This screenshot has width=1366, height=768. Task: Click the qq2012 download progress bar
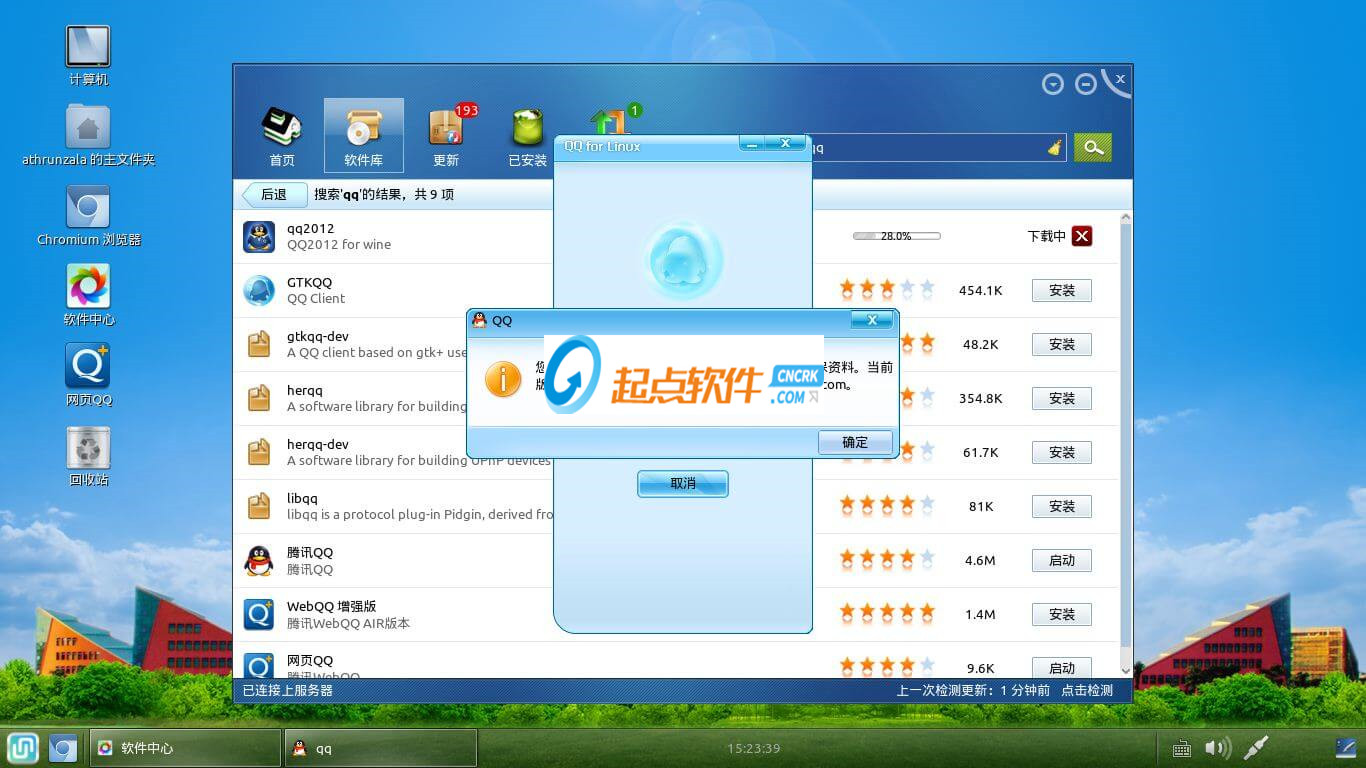(896, 236)
